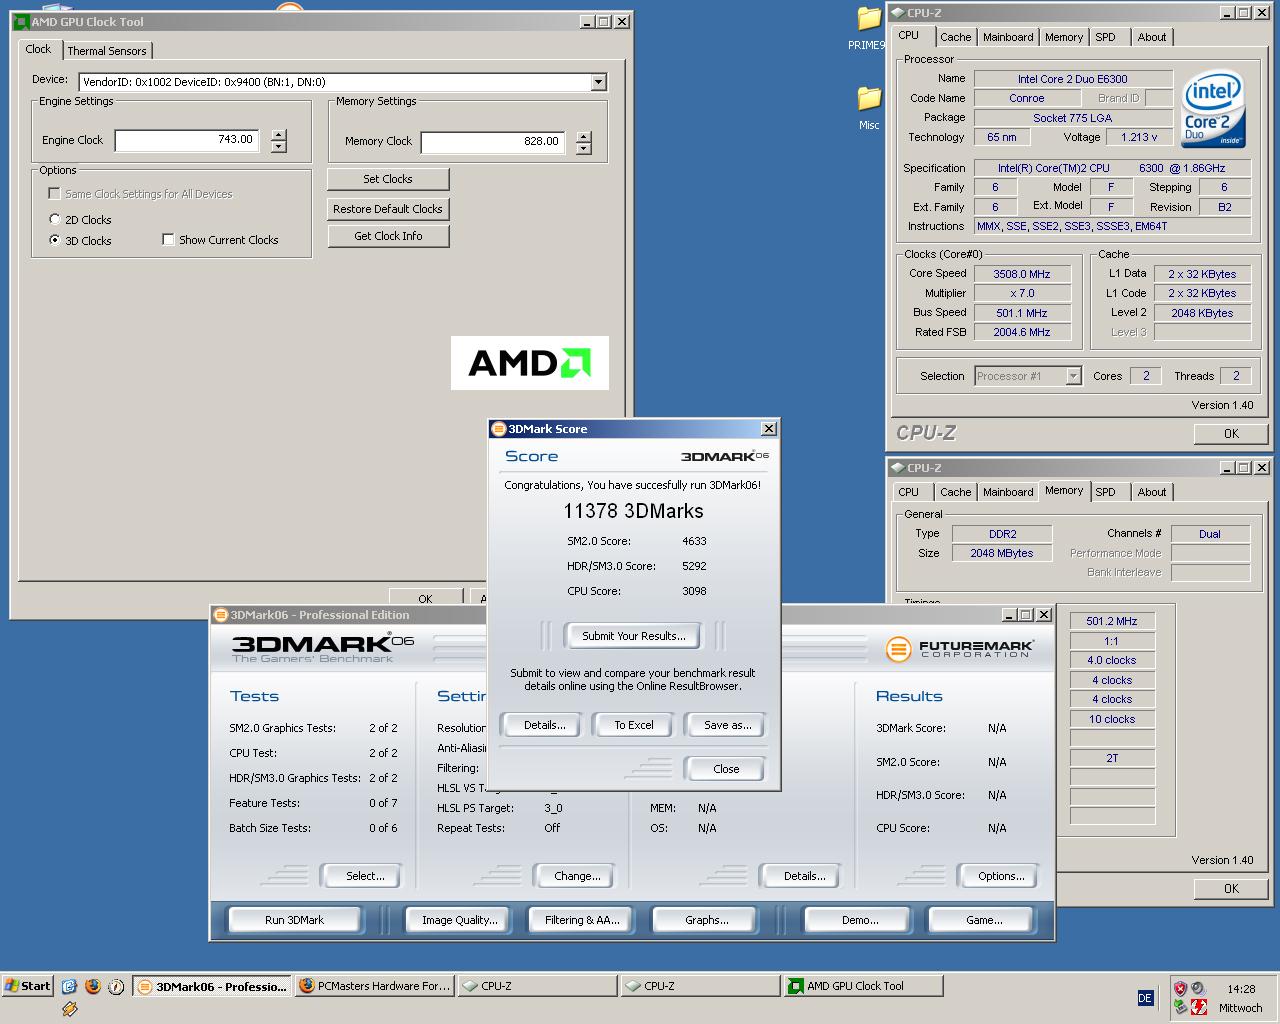Image resolution: width=1280 pixels, height=1024 pixels.
Task: Open the SPD tab in the upper CPU-Z window
Action: [1105, 37]
